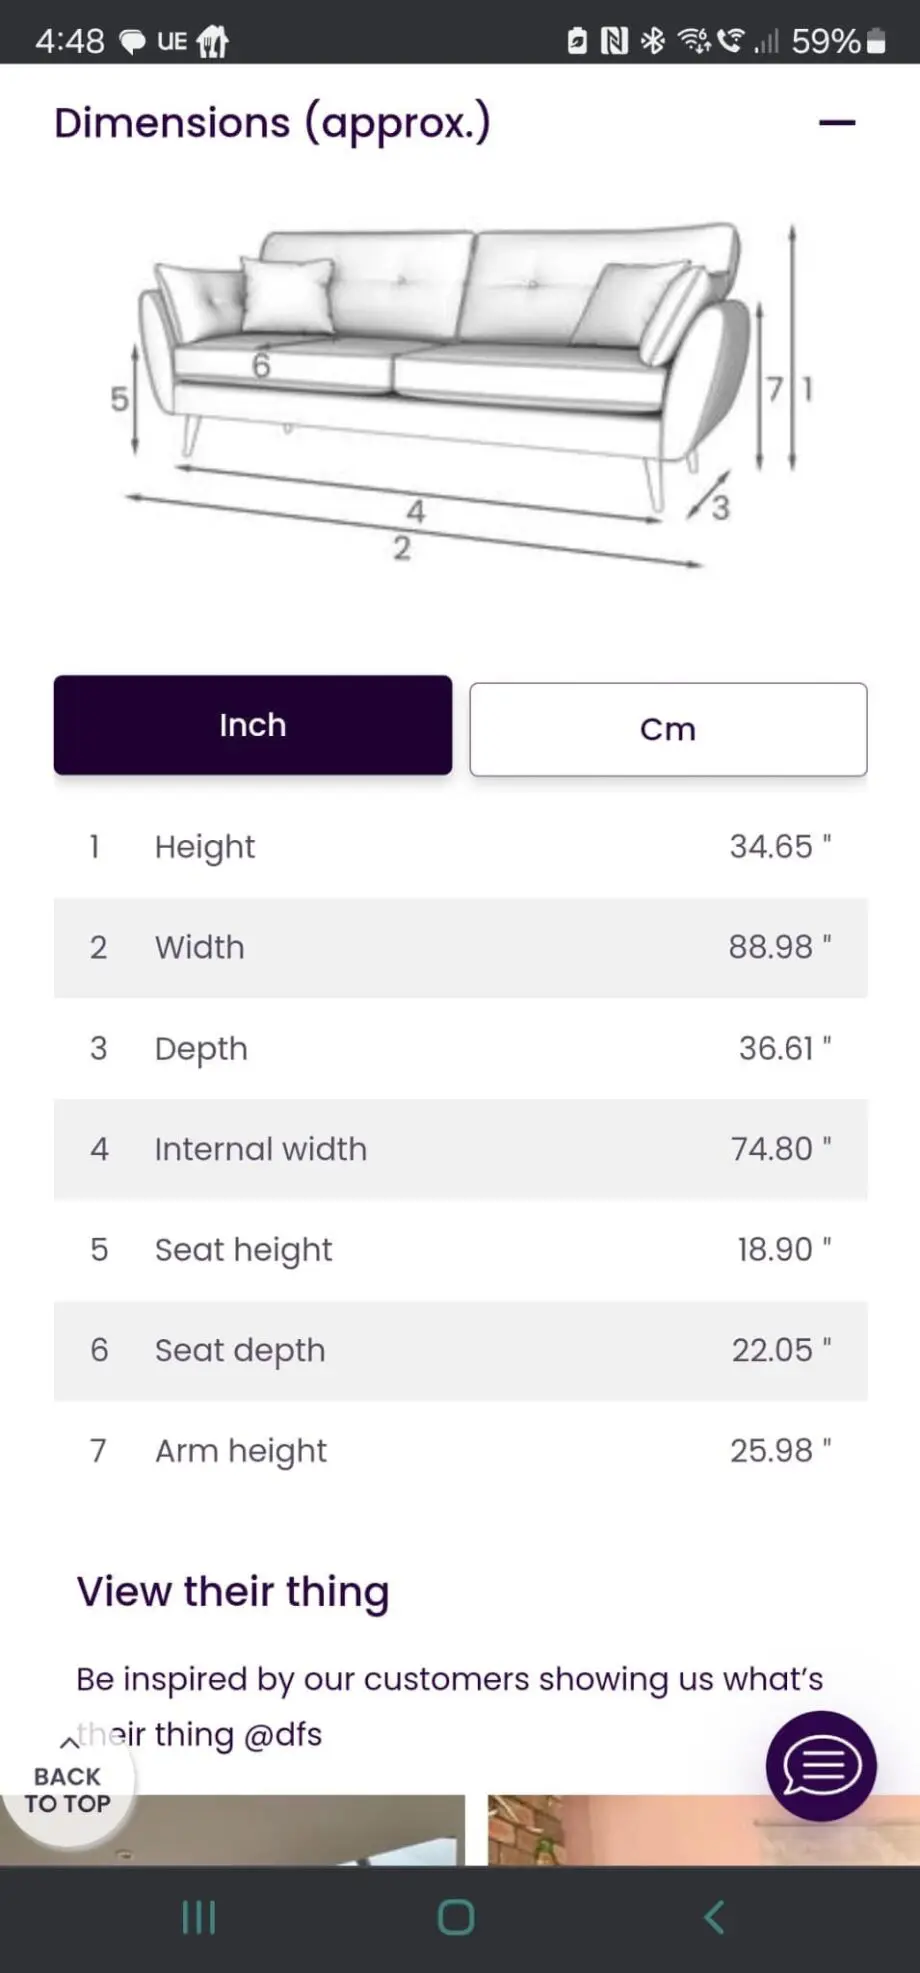This screenshot has width=920, height=1973.
Task: Tap the Bluetooth status icon
Action: (653, 40)
